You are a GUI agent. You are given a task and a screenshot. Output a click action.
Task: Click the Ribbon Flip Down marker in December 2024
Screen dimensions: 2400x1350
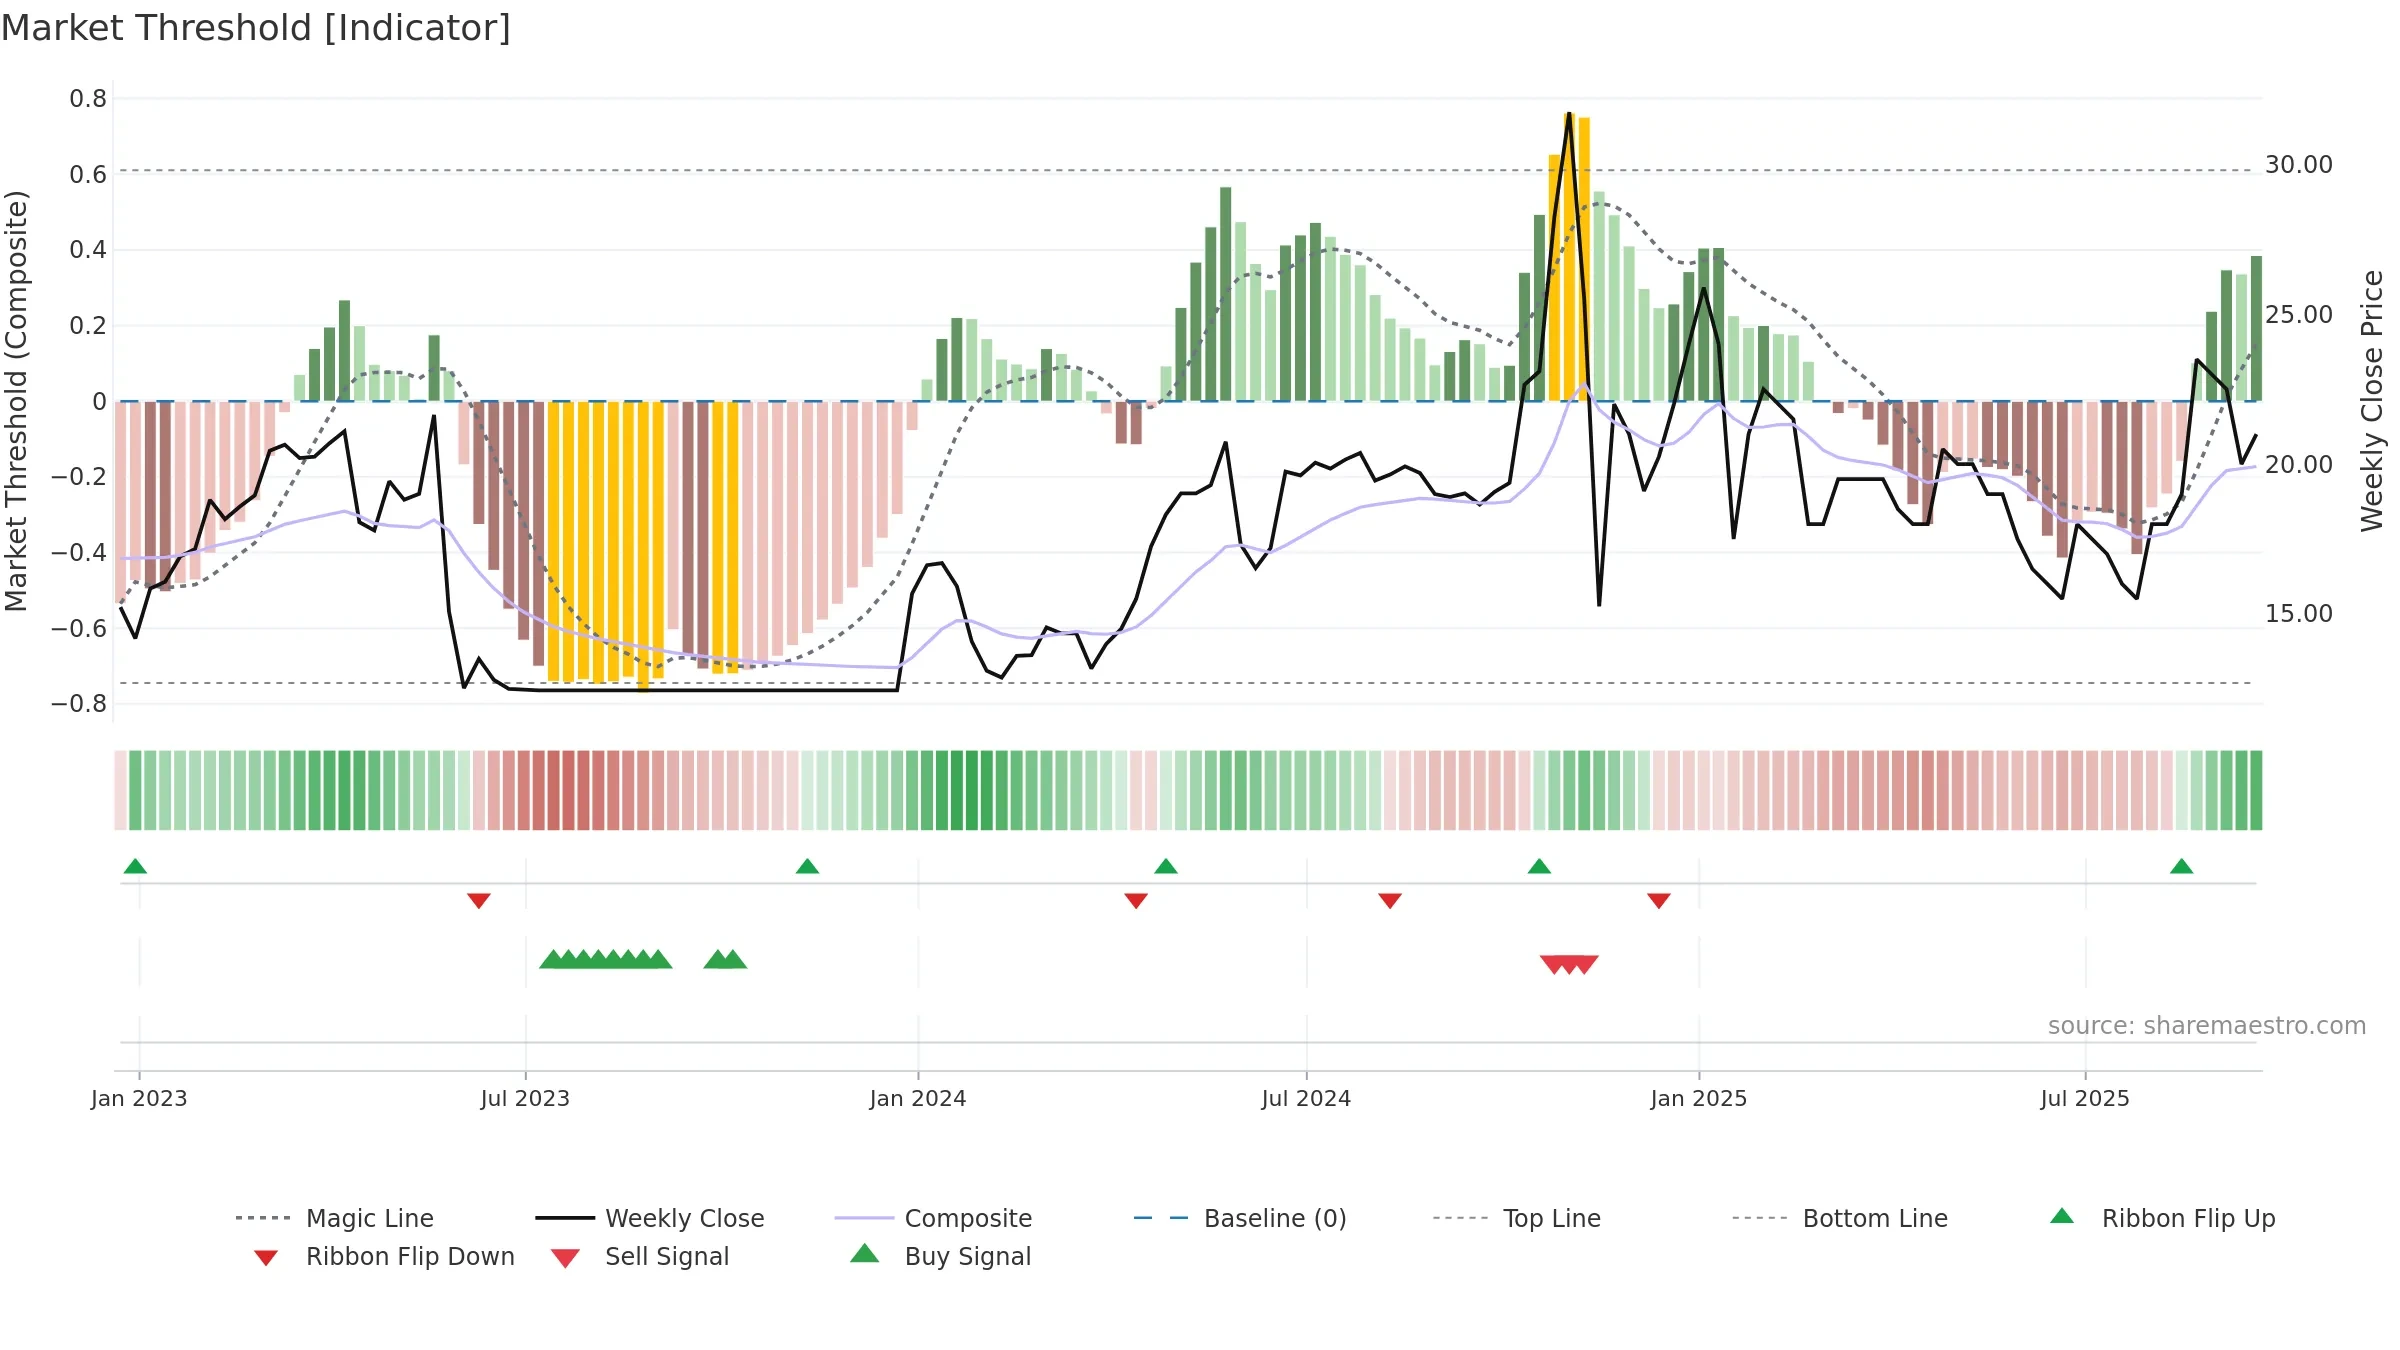coord(1659,901)
